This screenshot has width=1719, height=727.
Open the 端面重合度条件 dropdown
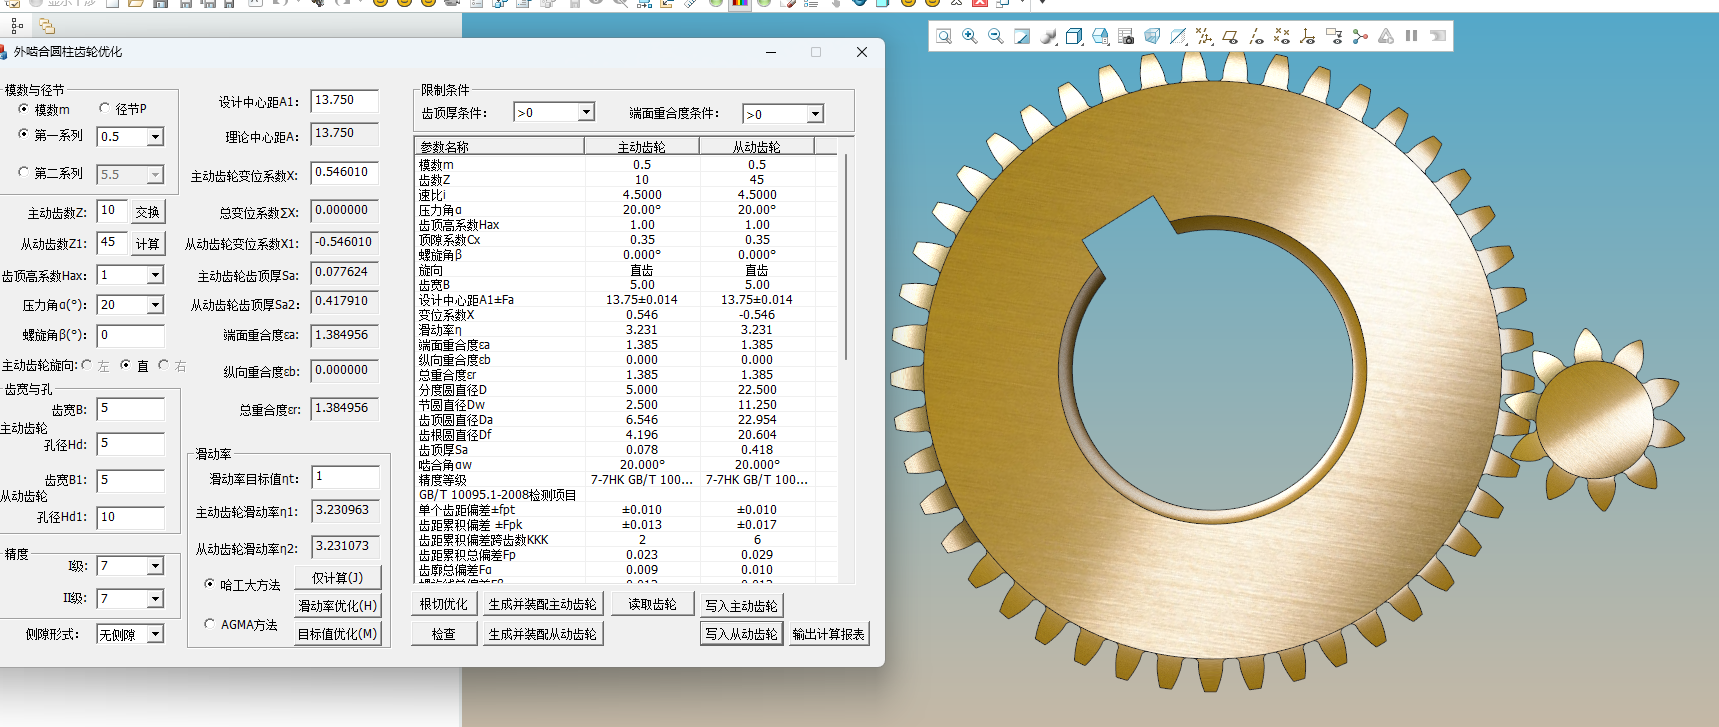click(815, 114)
